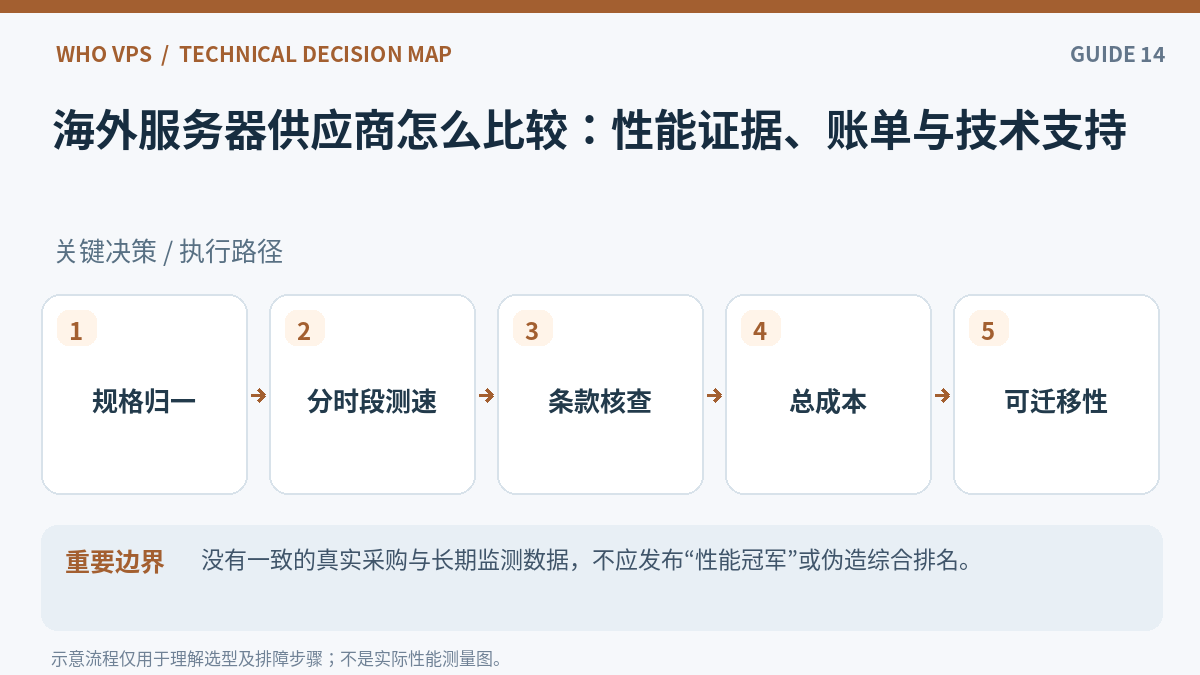
Task: Click the GUIDE 14 label
Action: click(x=1117, y=54)
